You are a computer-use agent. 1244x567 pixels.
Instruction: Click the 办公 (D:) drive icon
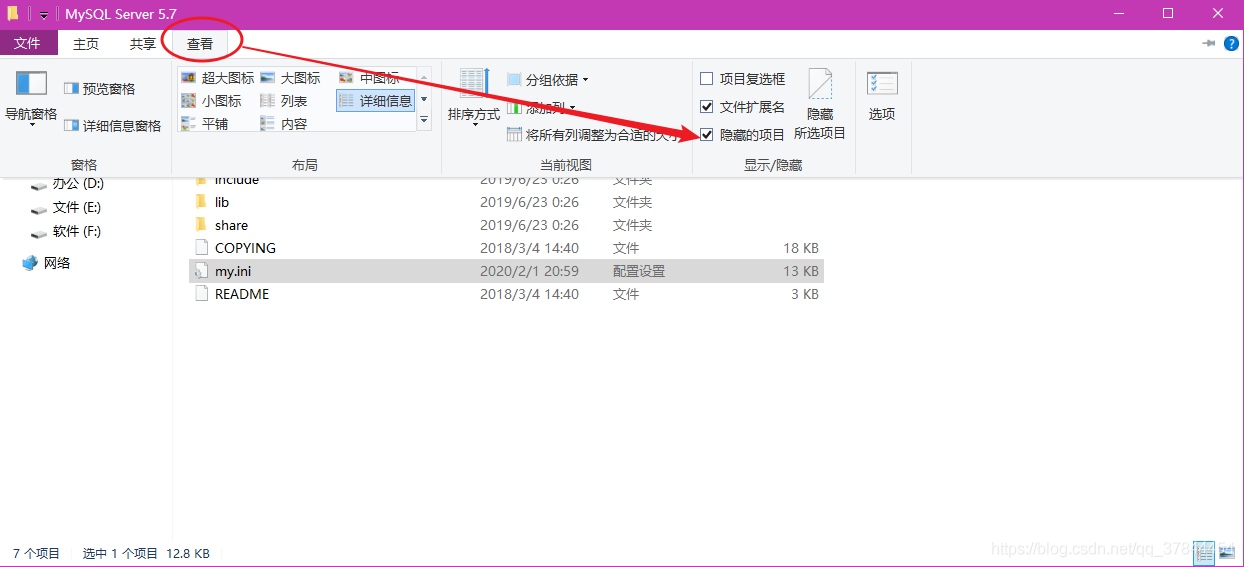pyautogui.click(x=39, y=184)
